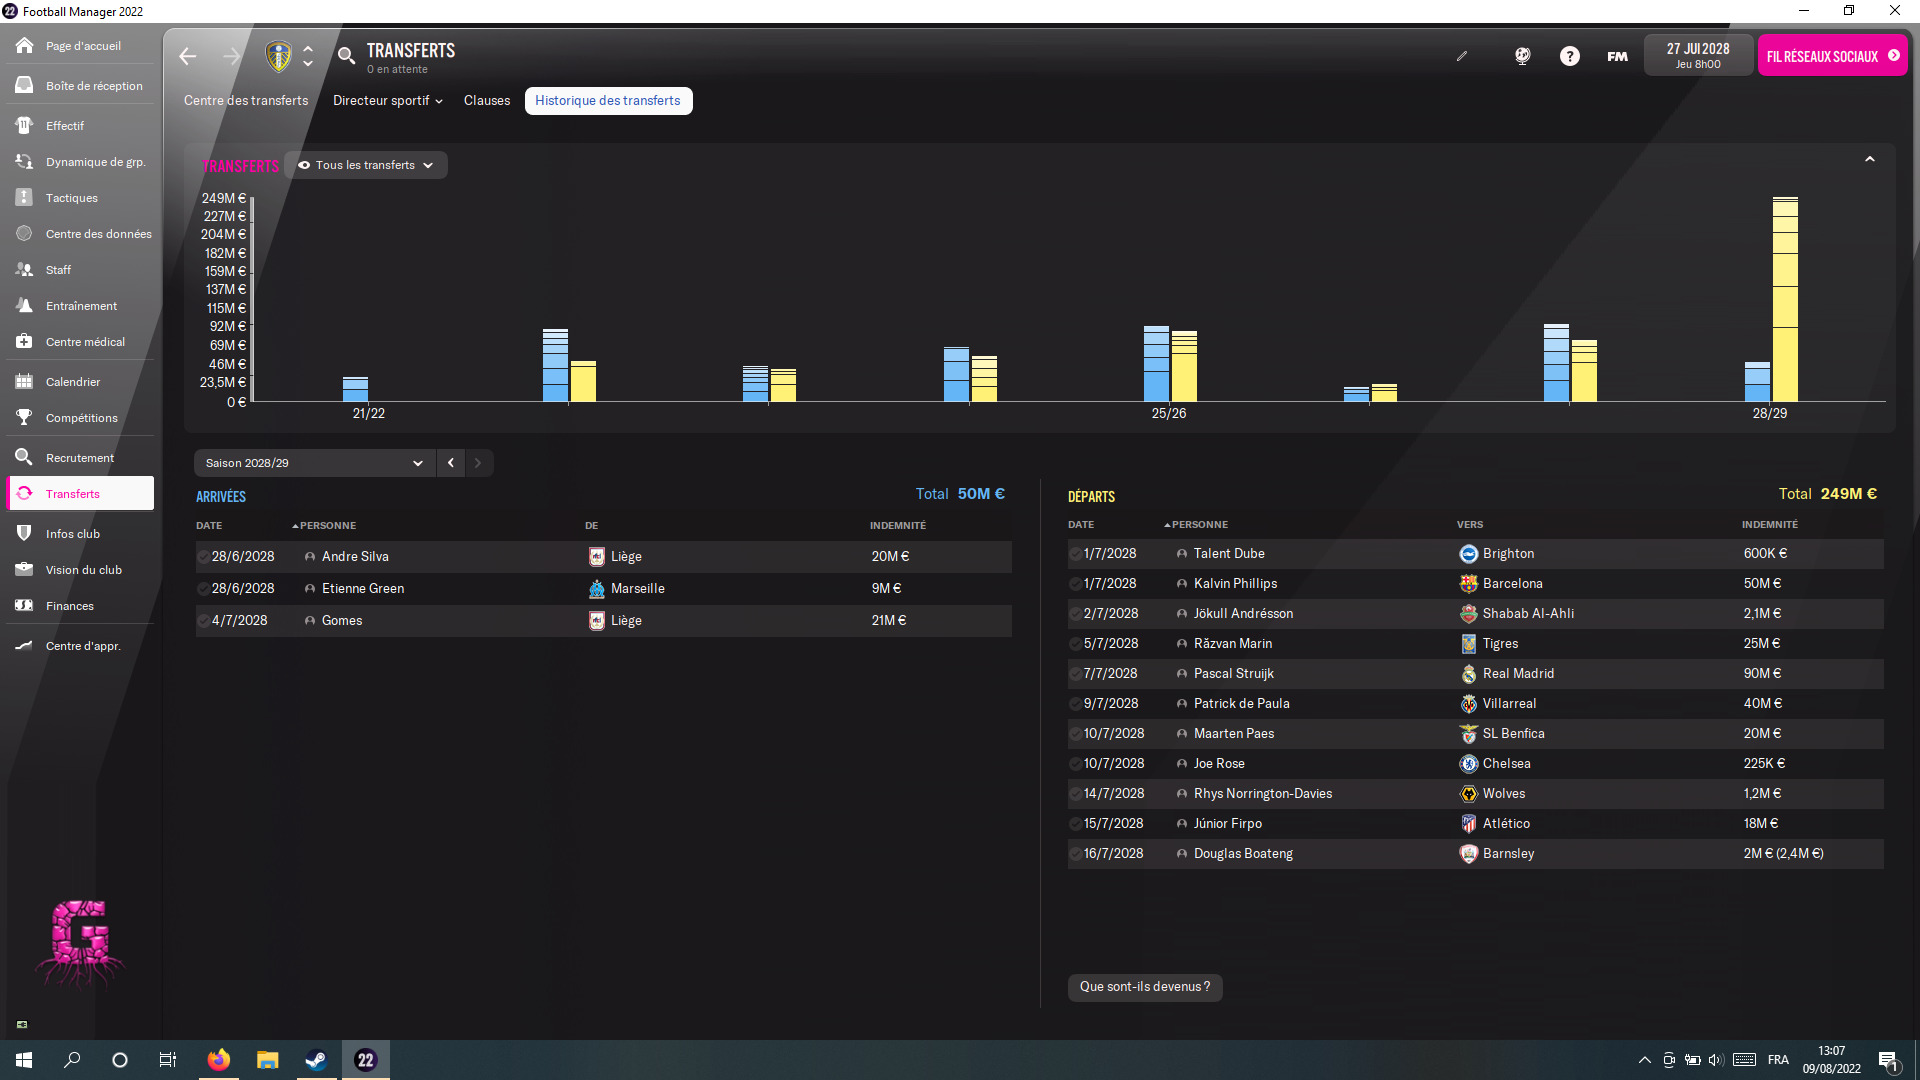Click the back navigation arrow

pyautogui.click(x=188, y=56)
